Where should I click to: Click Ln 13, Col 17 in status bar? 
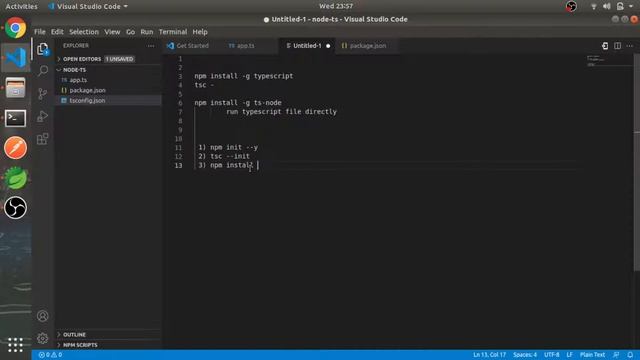coord(489,355)
